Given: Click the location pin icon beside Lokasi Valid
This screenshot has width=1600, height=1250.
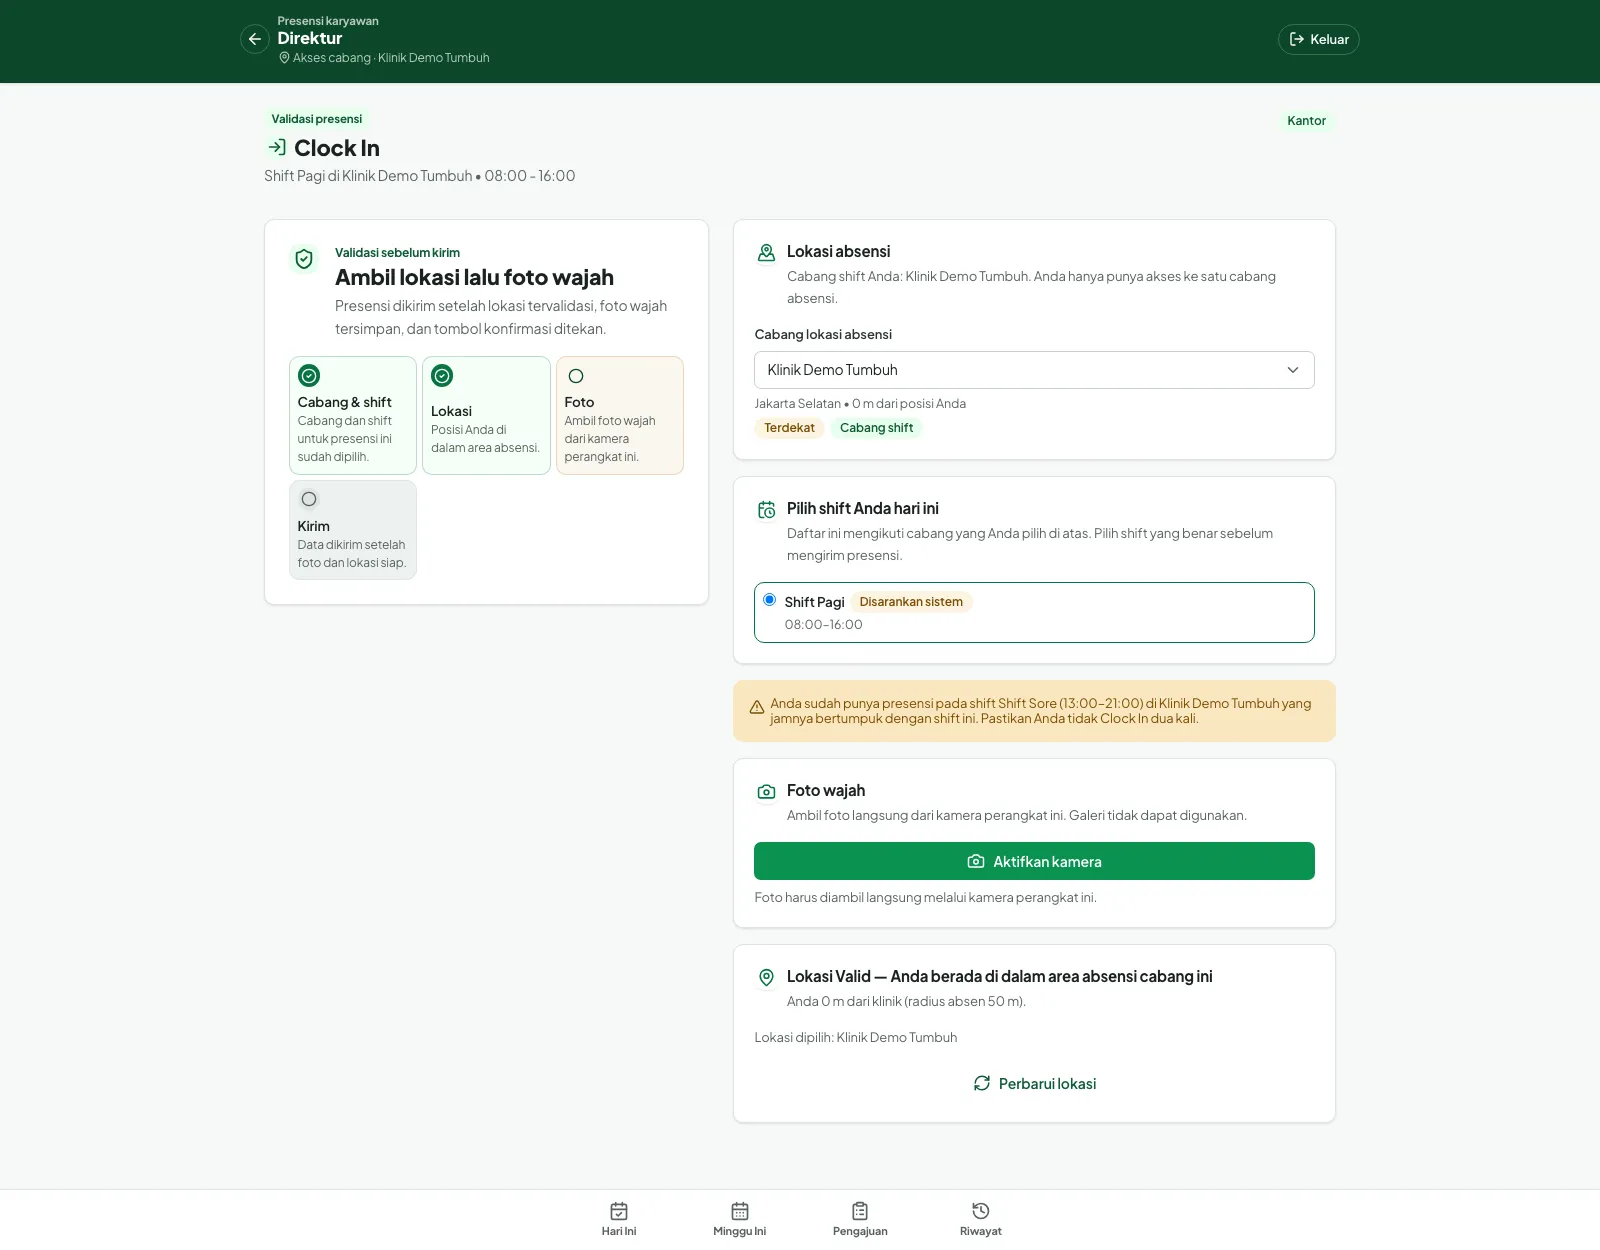Looking at the screenshot, I should (x=766, y=978).
